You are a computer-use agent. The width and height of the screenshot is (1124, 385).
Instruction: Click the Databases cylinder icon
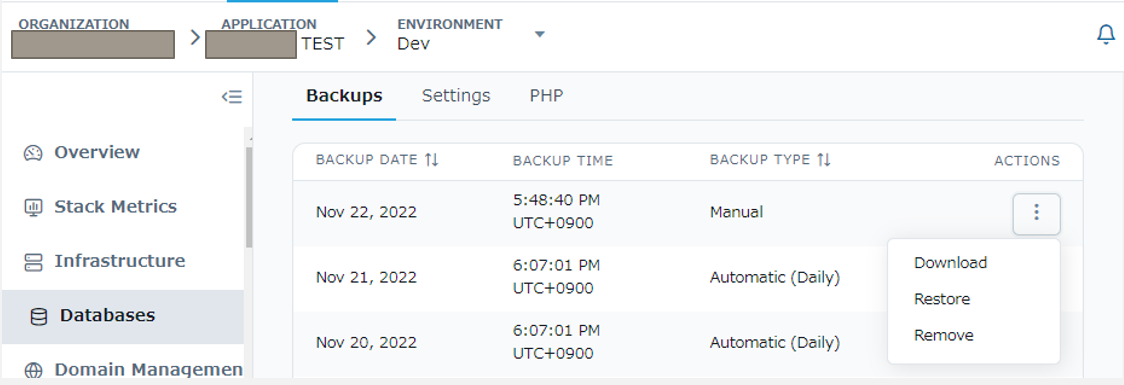[39, 316]
